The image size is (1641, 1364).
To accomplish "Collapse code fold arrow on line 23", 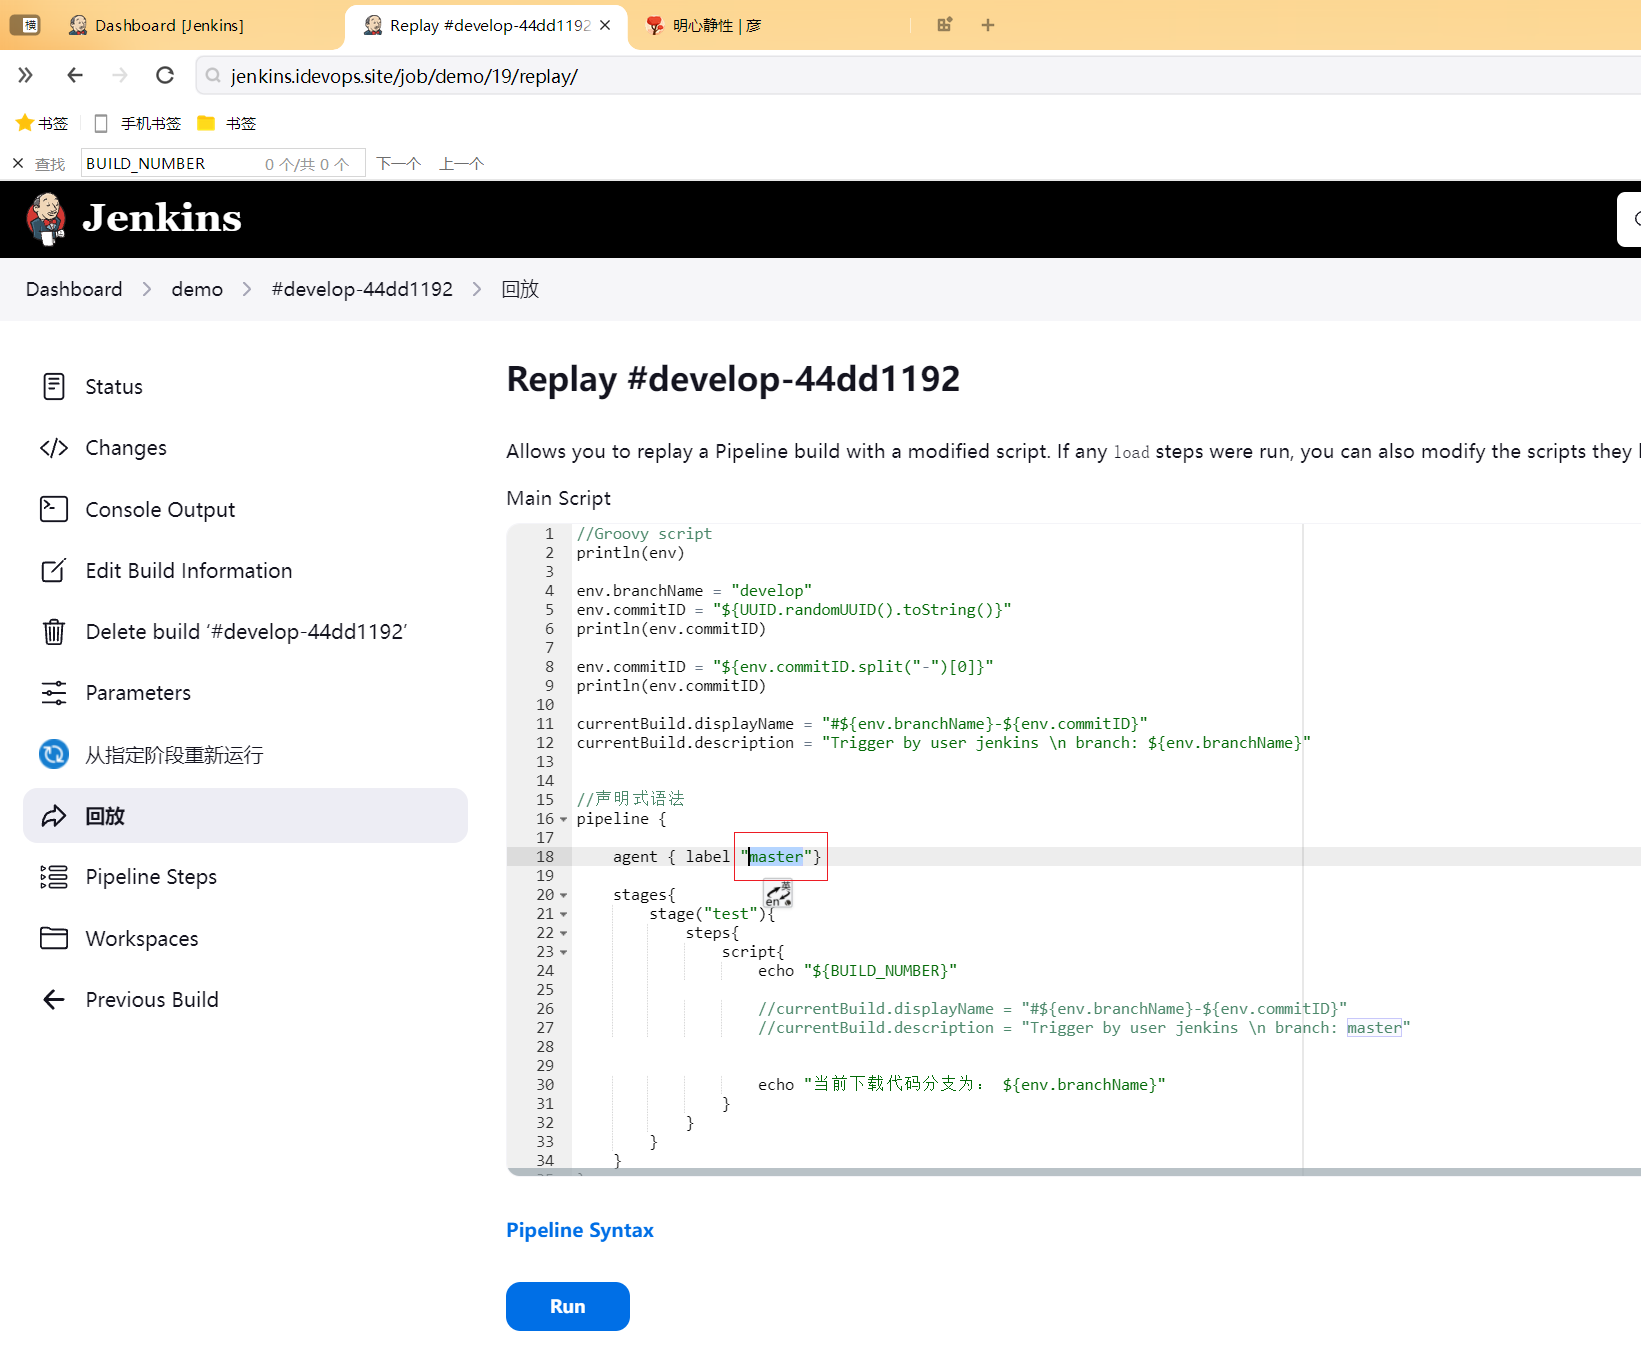I will coord(563,952).
